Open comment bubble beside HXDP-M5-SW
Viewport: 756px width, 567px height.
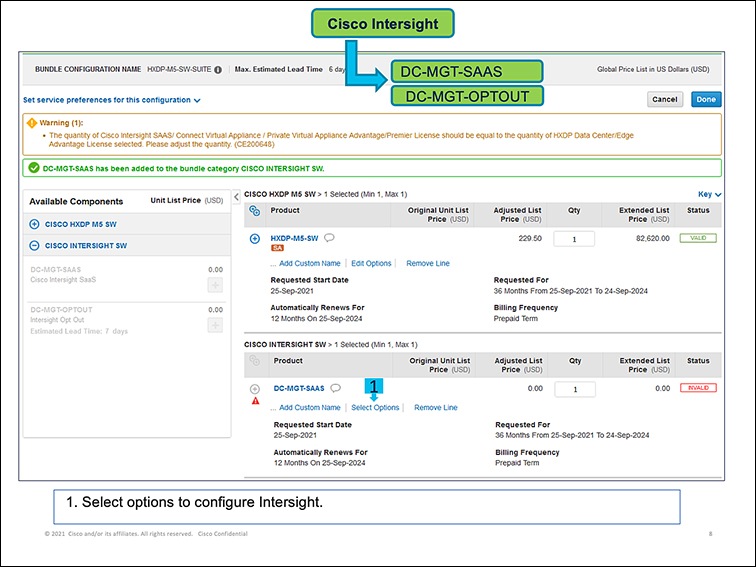tap(329, 238)
